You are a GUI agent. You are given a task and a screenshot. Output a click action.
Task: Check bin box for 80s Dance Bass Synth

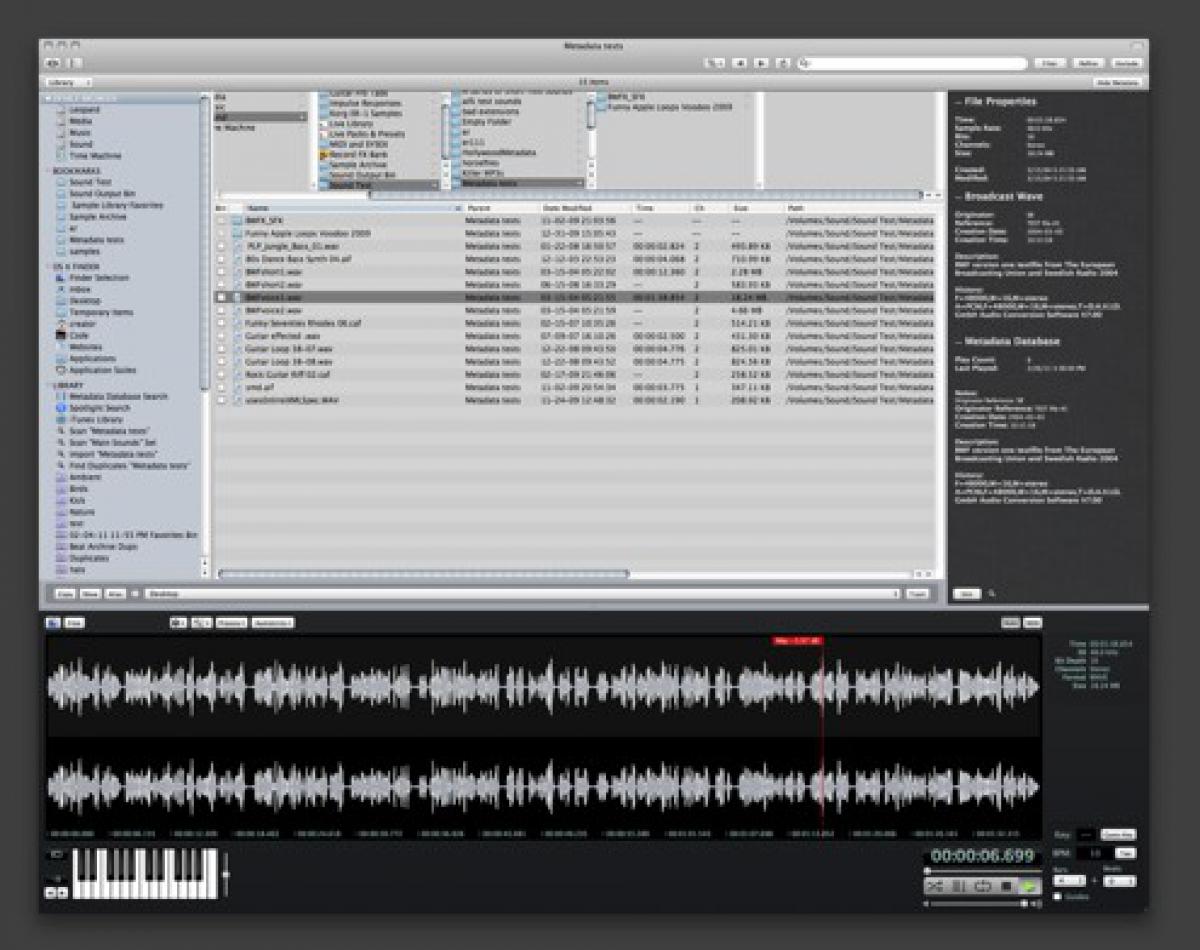222,259
